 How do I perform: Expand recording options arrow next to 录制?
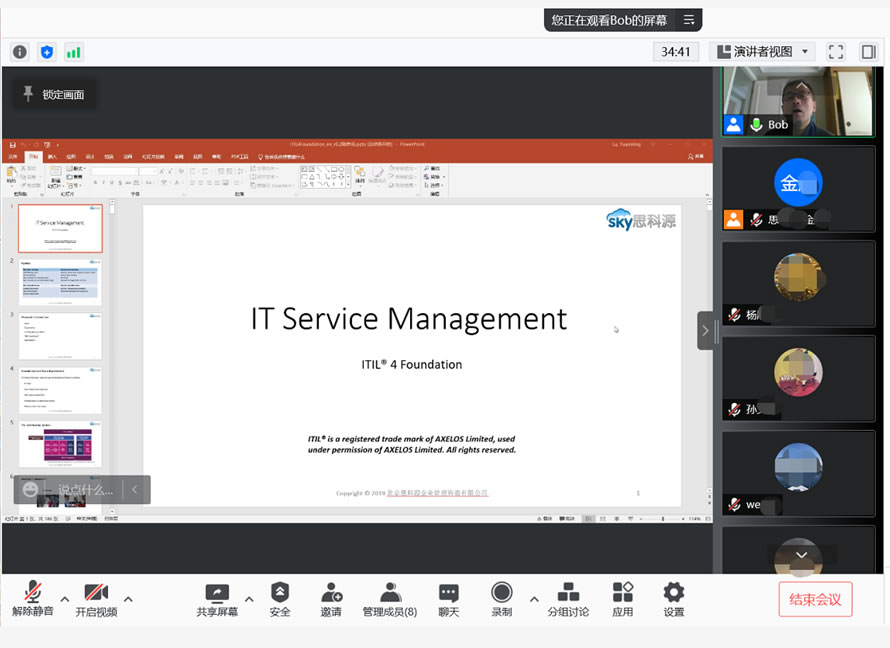(534, 599)
